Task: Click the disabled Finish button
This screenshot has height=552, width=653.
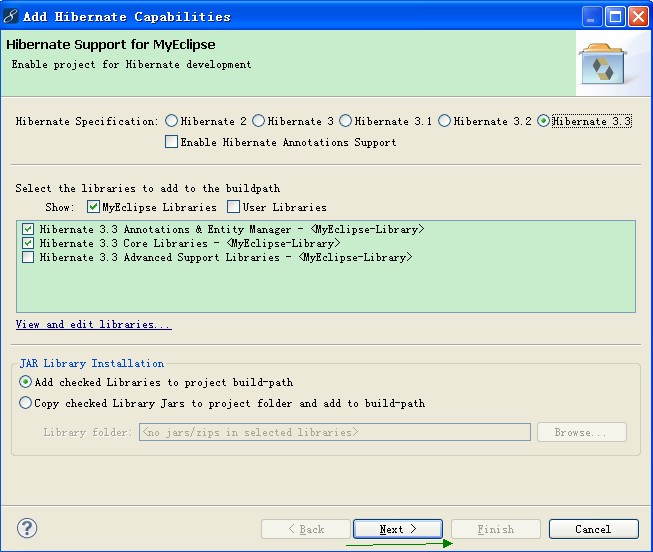Action: coord(496,529)
